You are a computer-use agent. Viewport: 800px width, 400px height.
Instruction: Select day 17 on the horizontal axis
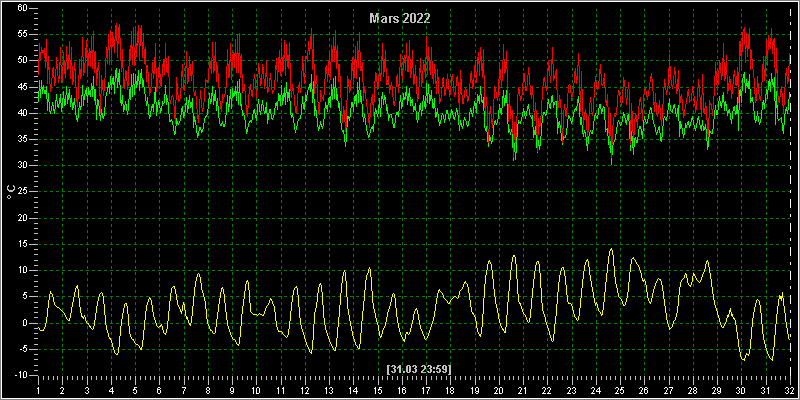(426, 390)
